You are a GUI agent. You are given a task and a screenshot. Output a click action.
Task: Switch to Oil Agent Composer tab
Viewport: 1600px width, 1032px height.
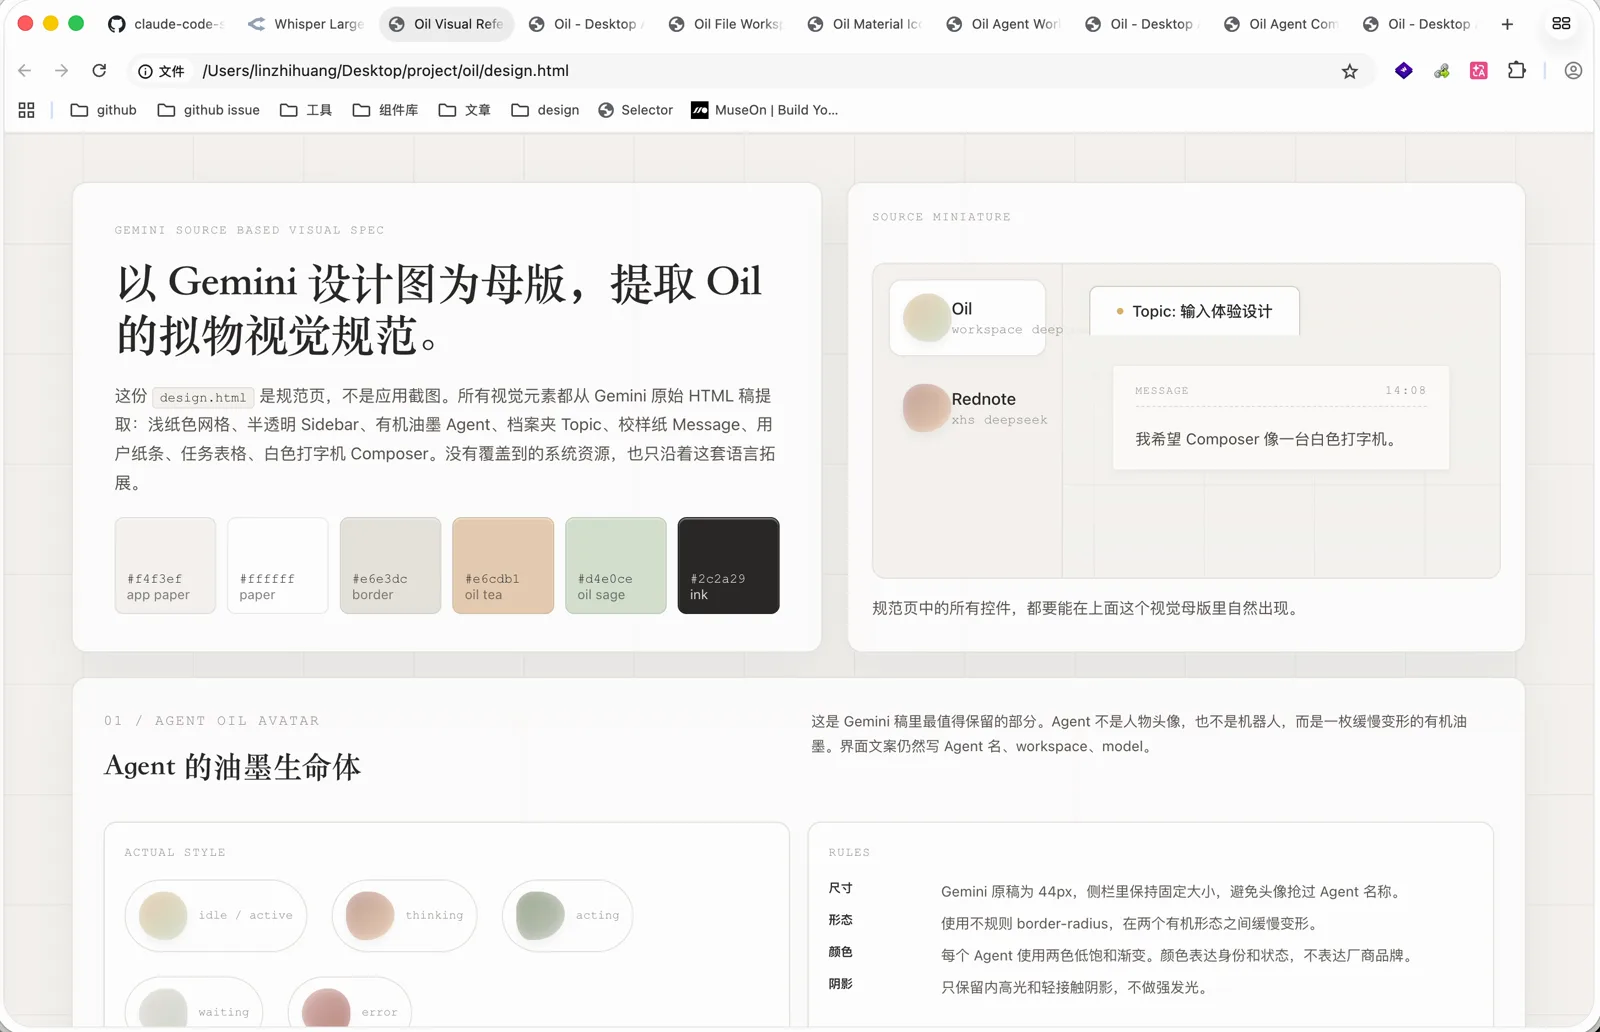pyautogui.click(x=1281, y=24)
